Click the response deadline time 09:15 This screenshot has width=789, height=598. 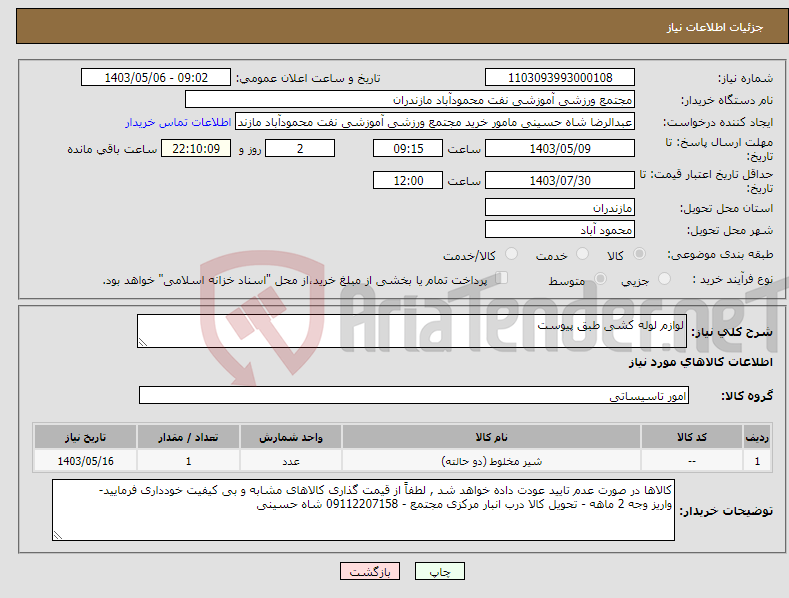click(408, 148)
